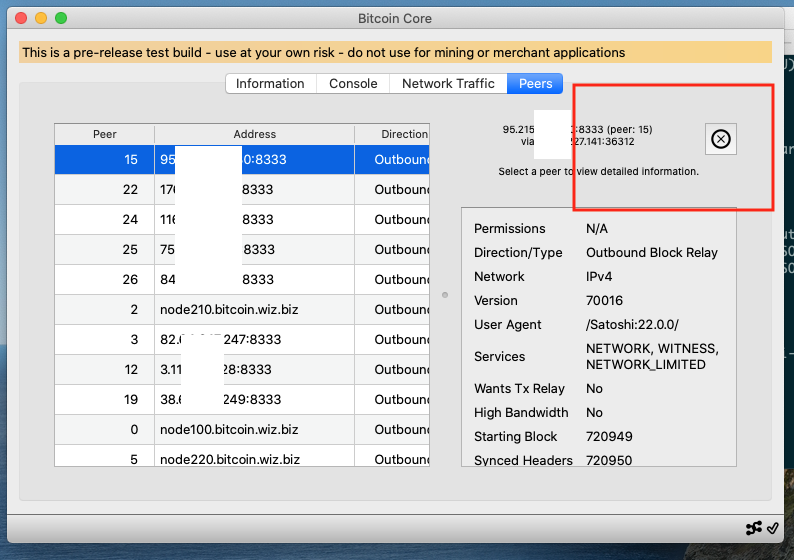Select peer row 22
Screen dimensions: 794x560
242,189
